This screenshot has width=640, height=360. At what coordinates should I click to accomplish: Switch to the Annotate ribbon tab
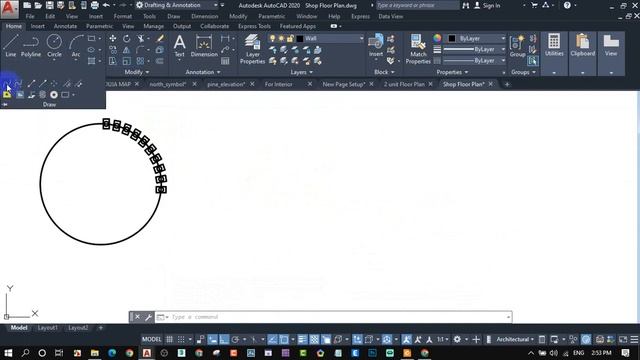[x=65, y=26]
